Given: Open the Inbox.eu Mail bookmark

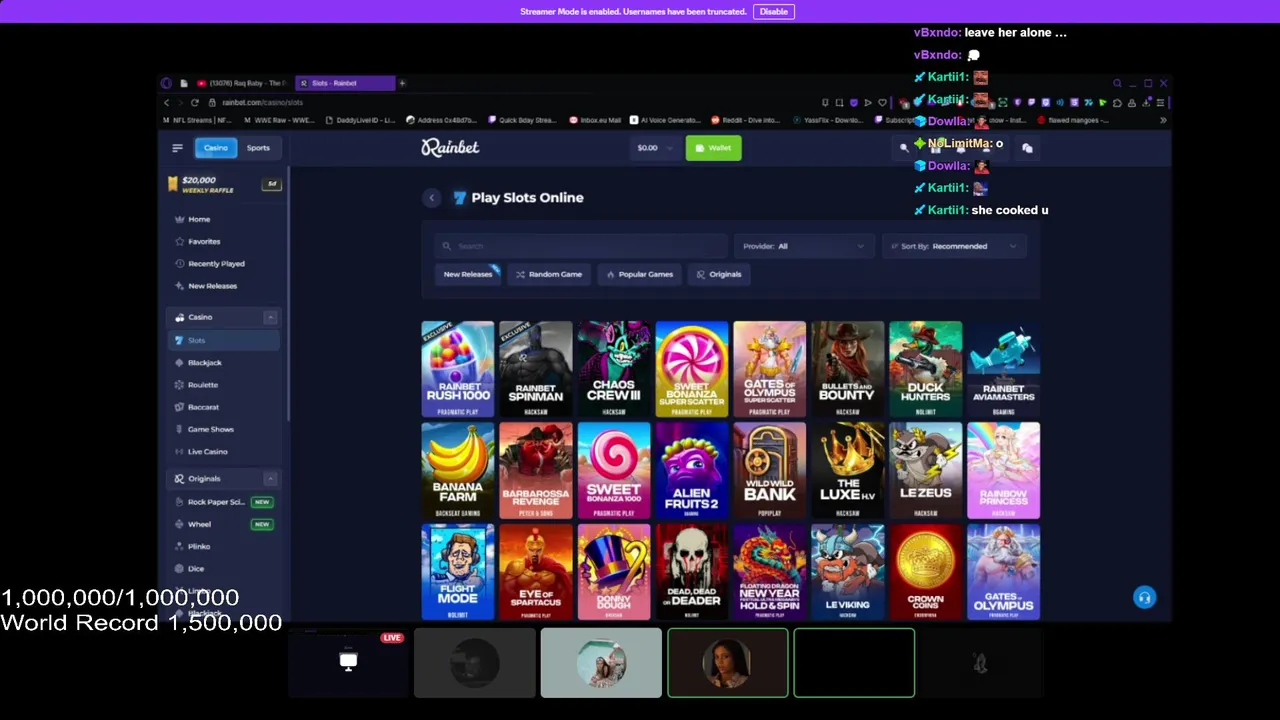Looking at the screenshot, I should 595,120.
